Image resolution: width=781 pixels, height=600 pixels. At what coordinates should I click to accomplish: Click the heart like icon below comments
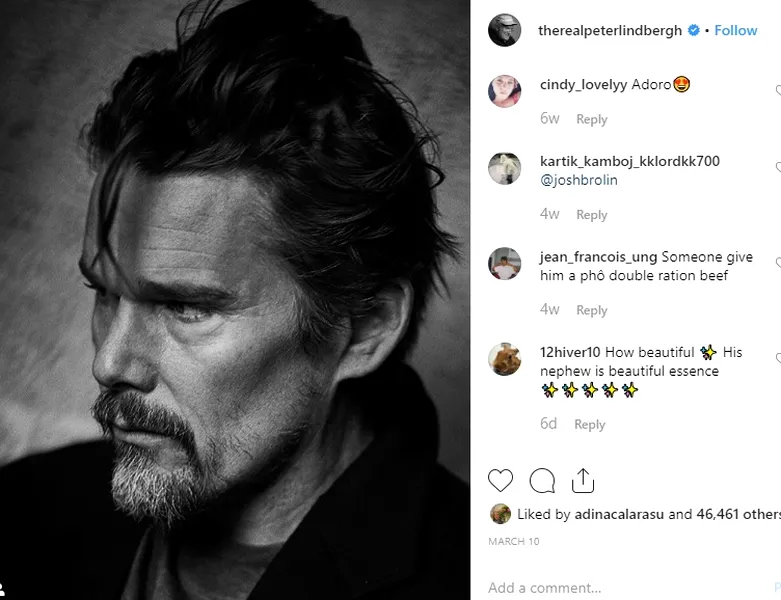coord(501,481)
